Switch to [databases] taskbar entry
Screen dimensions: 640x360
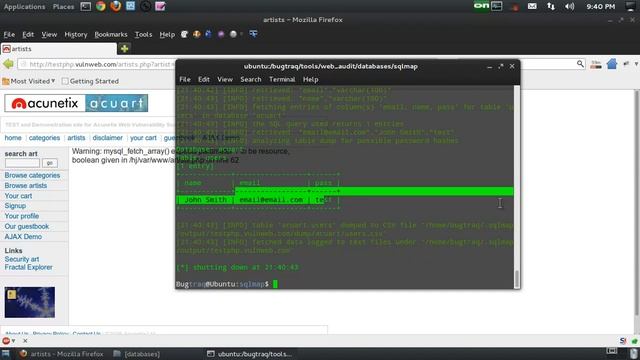point(137,354)
